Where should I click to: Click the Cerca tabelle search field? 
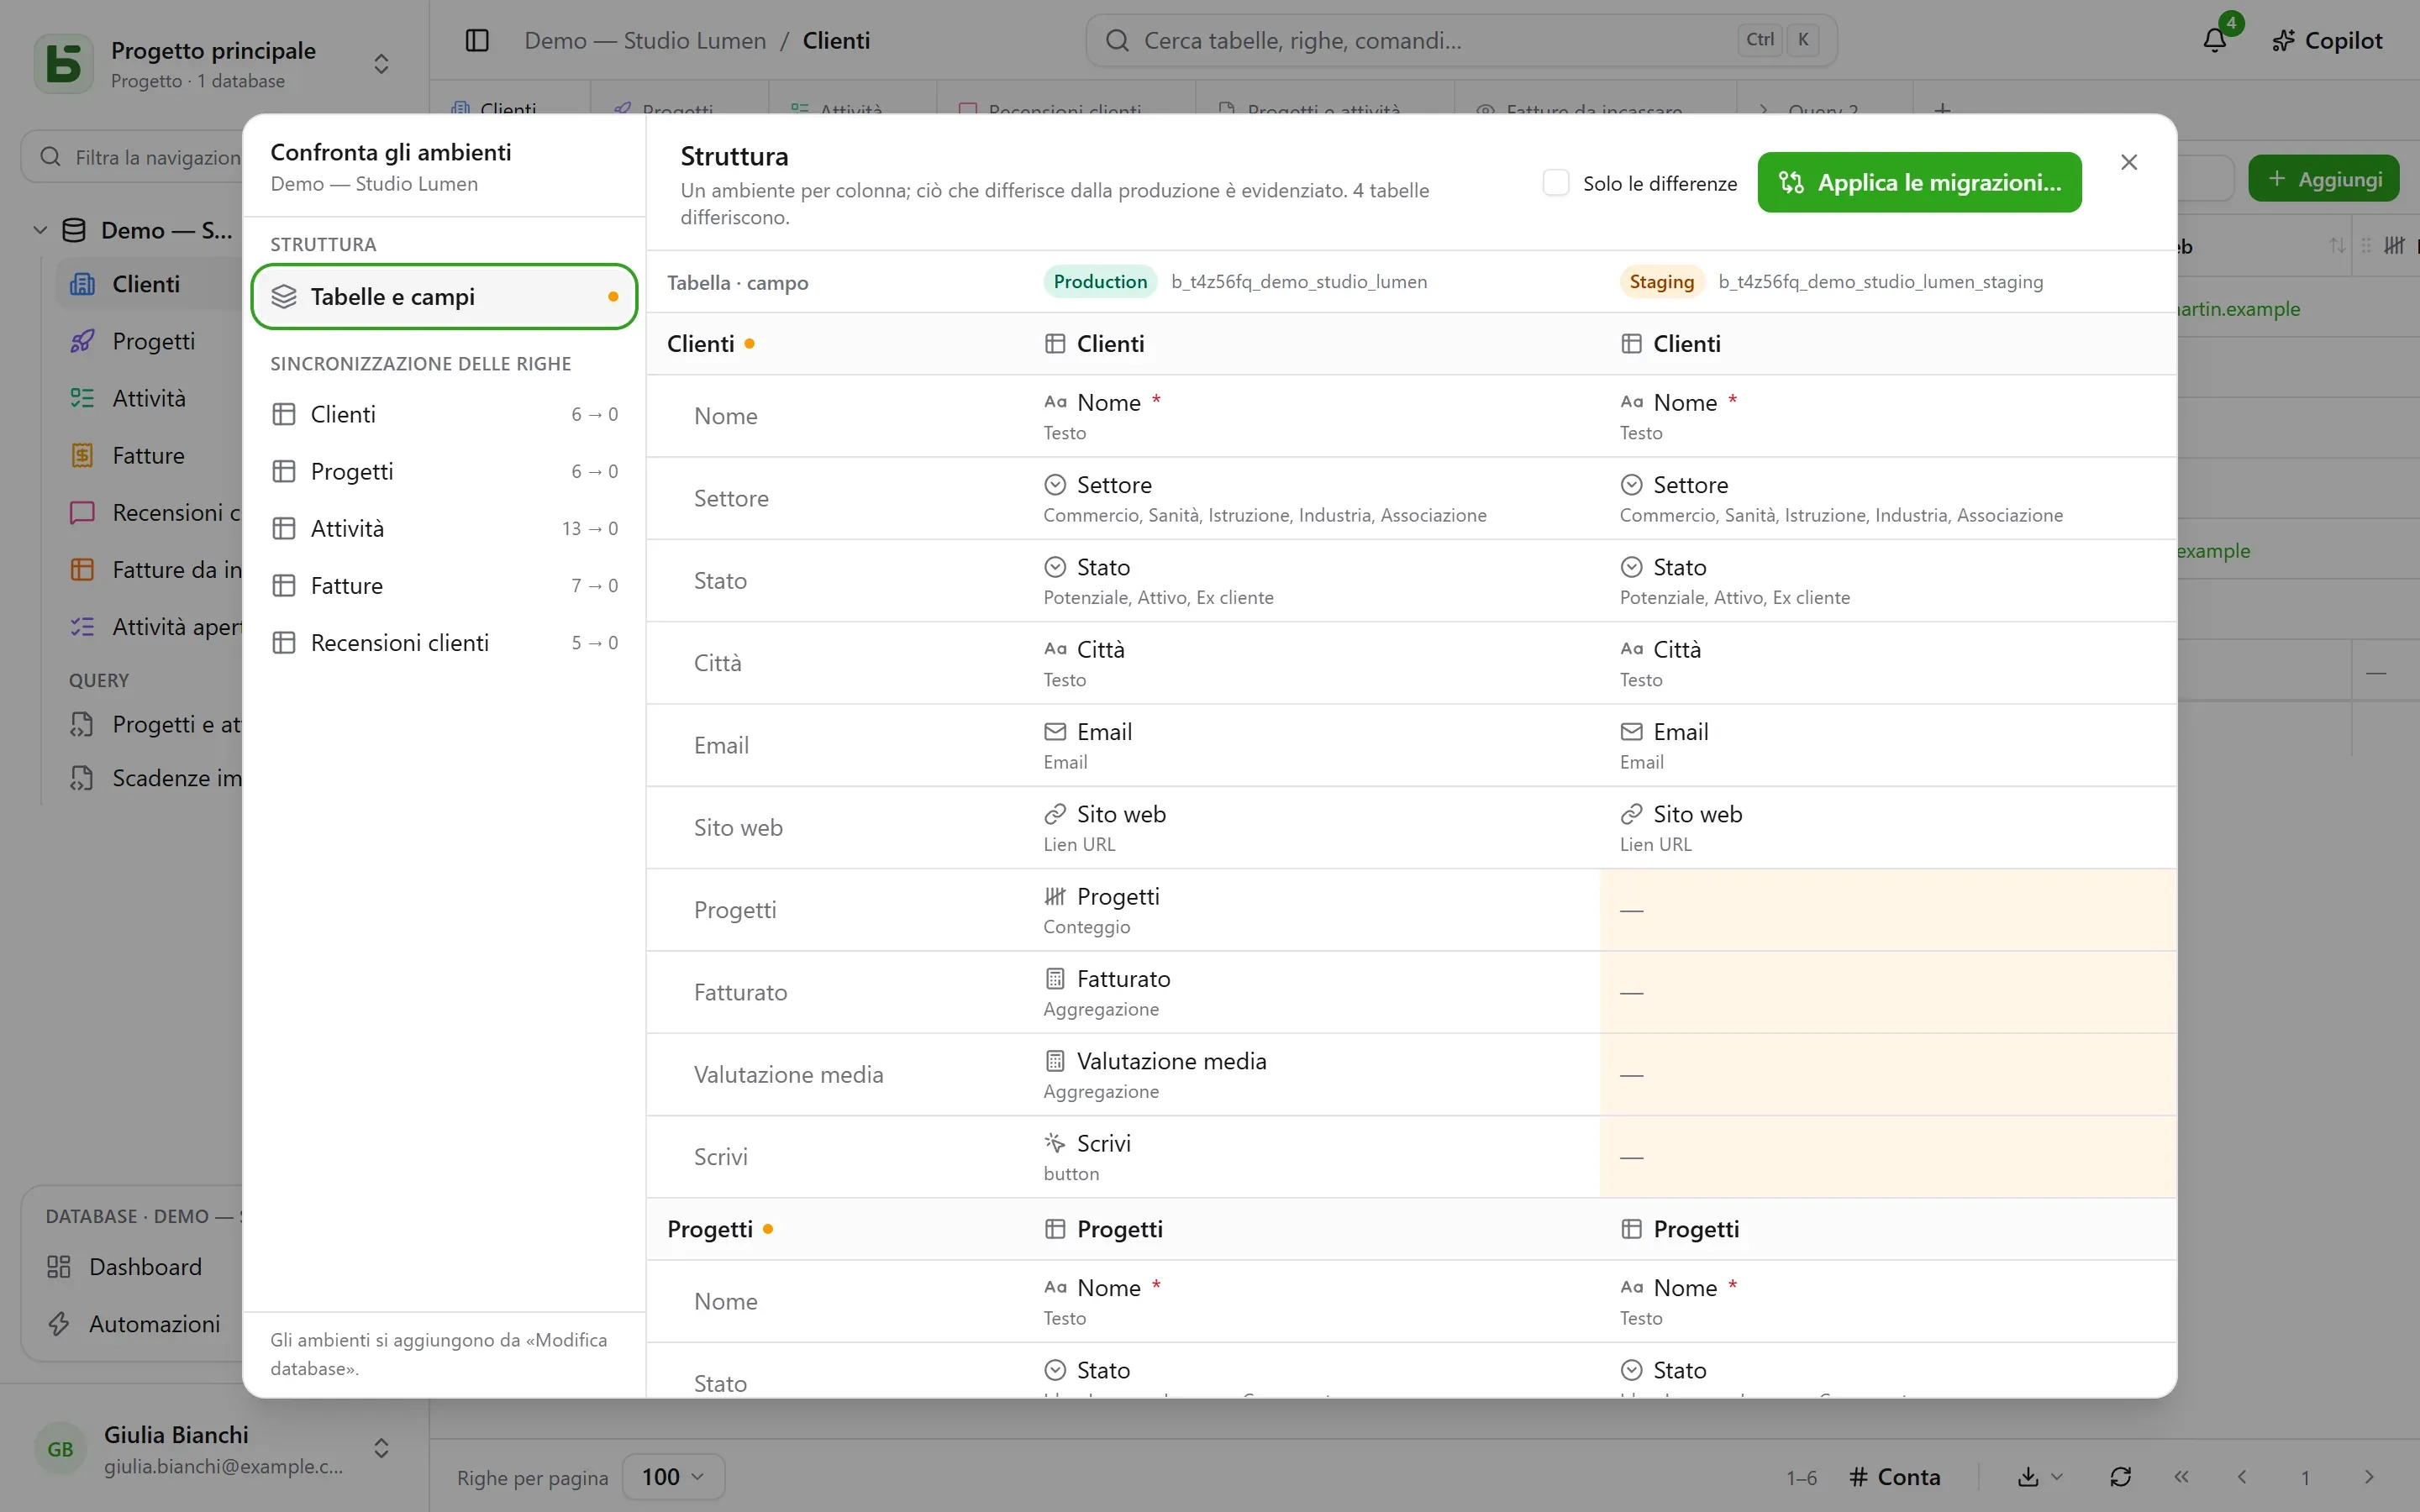coord(1461,40)
